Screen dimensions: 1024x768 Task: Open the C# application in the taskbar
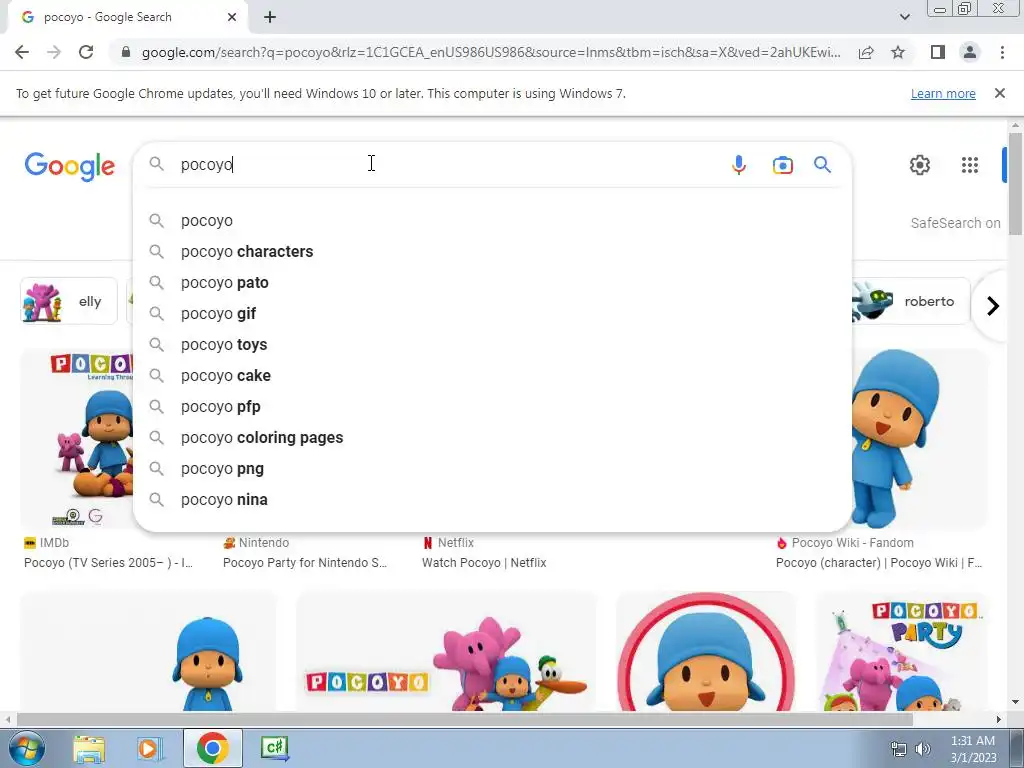274,748
